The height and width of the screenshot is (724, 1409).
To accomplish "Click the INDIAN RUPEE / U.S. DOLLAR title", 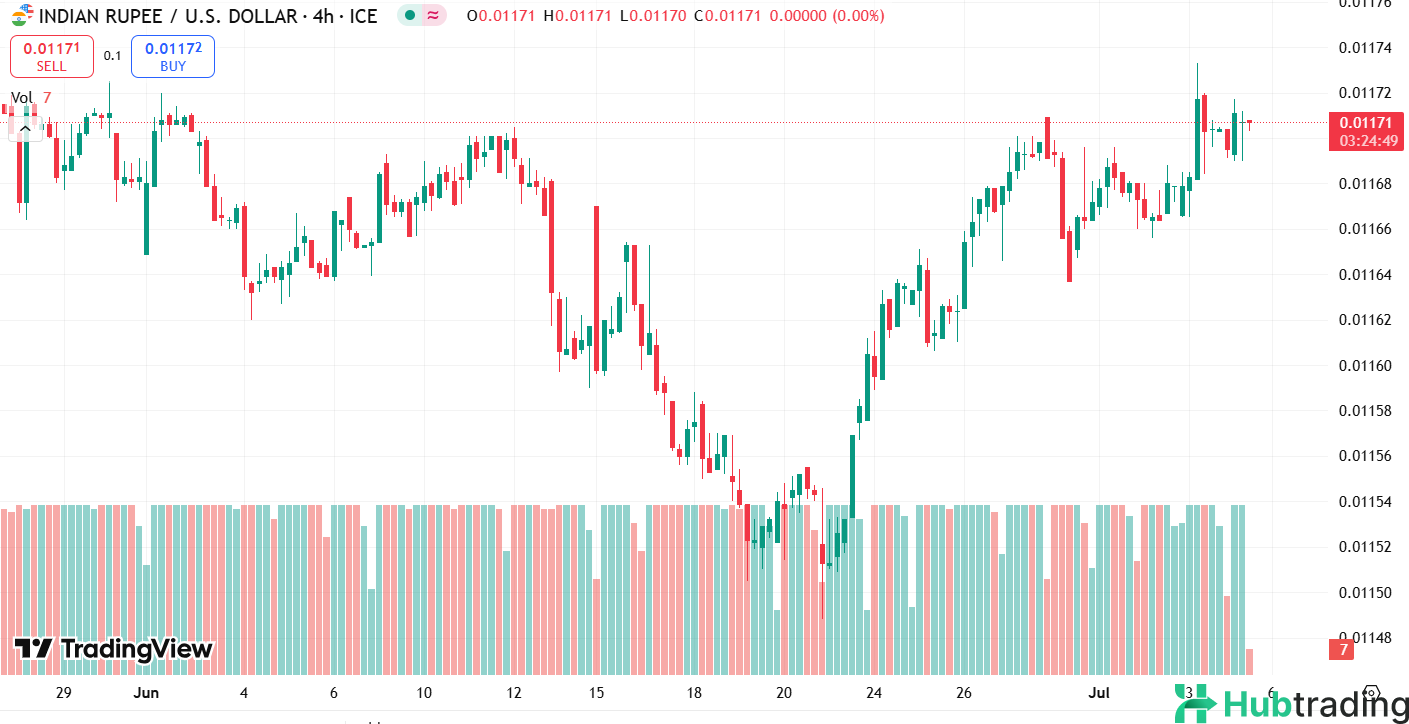I will [x=168, y=17].
